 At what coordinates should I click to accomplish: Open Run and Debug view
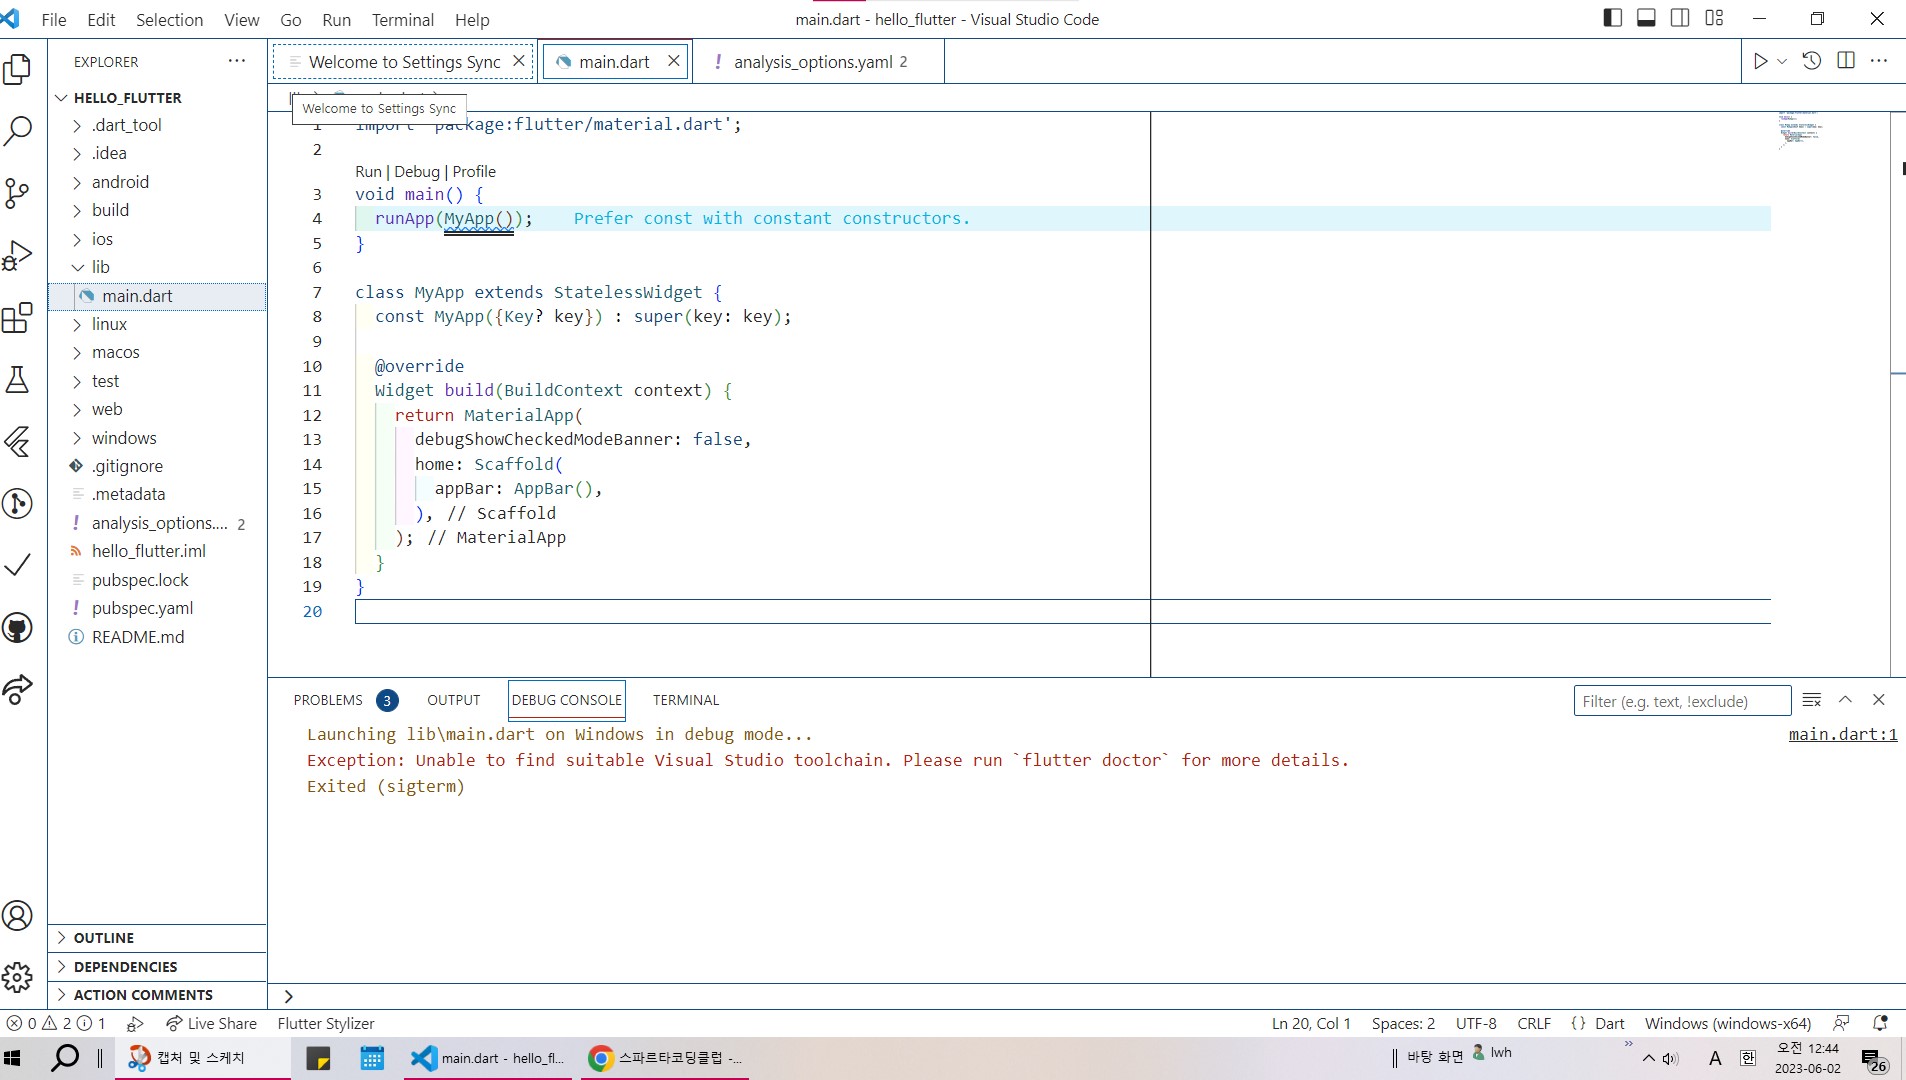click(x=18, y=255)
